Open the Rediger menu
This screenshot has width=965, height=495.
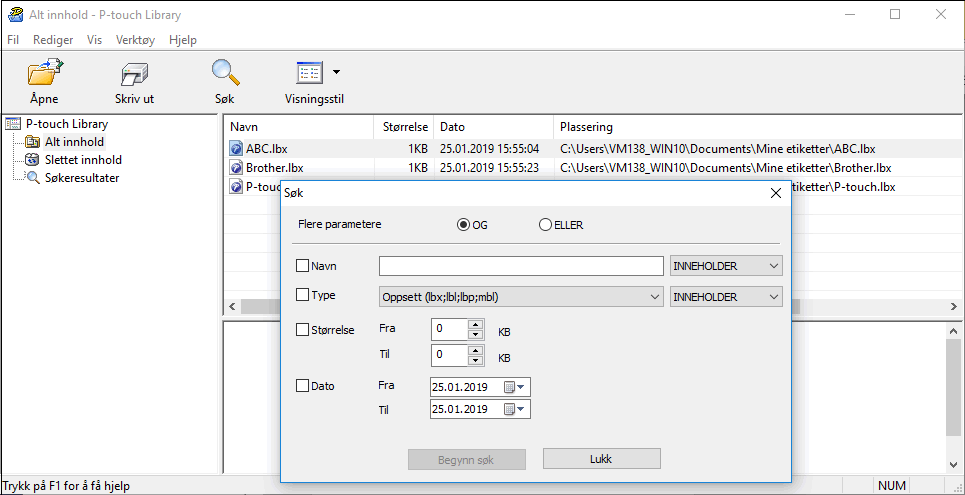(53, 40)
